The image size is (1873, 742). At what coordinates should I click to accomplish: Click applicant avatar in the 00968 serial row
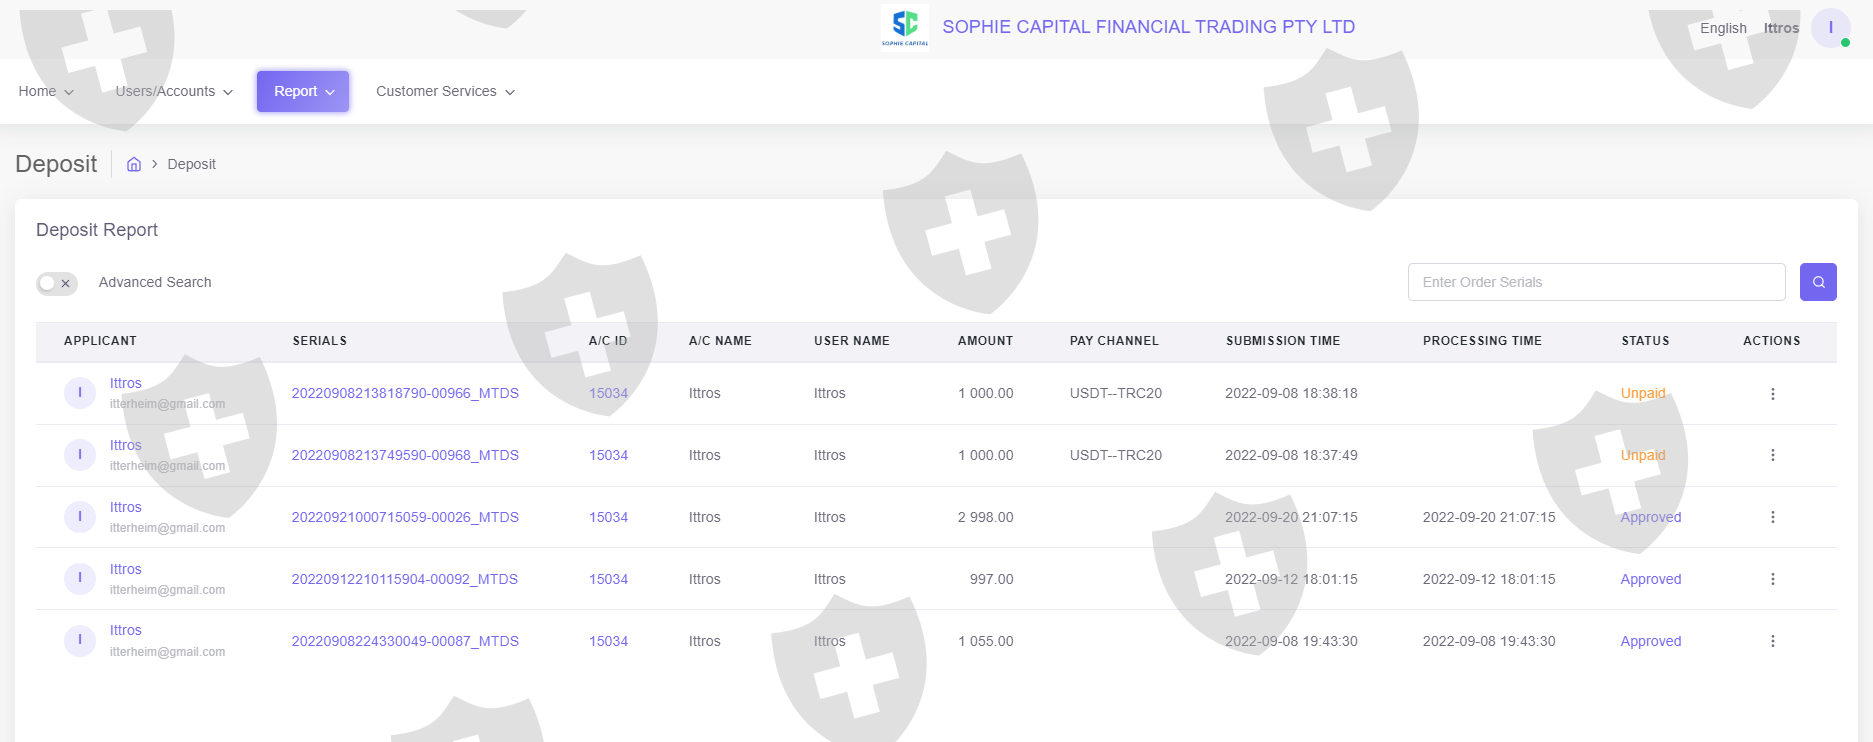pyautogui.click(x=80, y=455)
